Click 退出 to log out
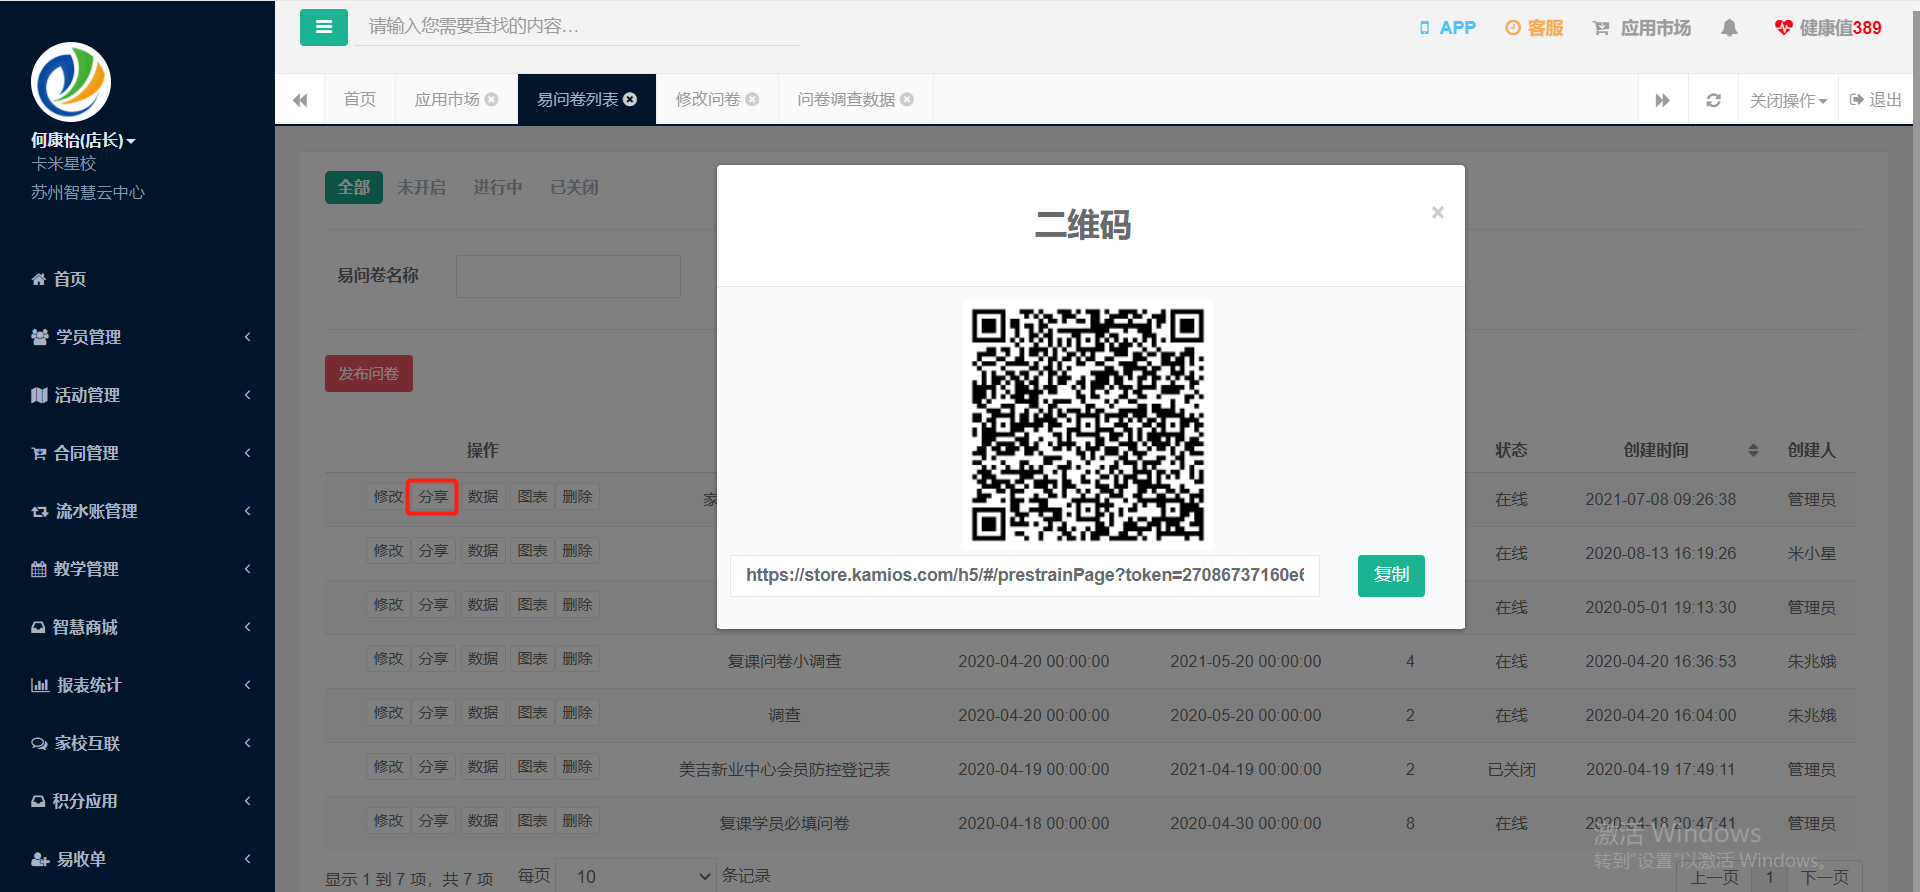Image resolution: width=1920 pixels, height=892 pixels. click(1876, 100)
